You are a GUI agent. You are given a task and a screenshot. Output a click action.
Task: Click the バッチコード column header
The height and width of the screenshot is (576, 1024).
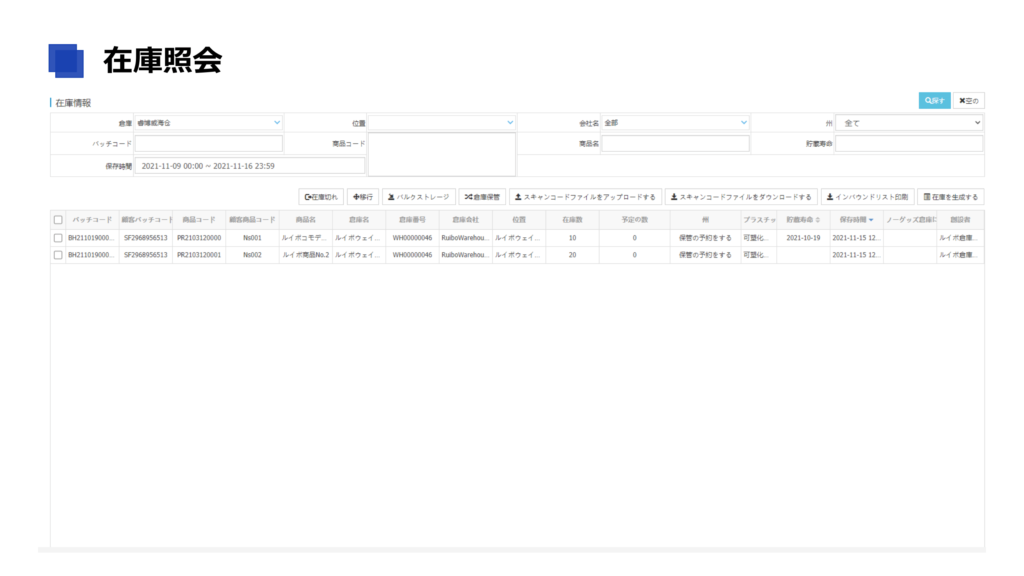click(92, 220)
